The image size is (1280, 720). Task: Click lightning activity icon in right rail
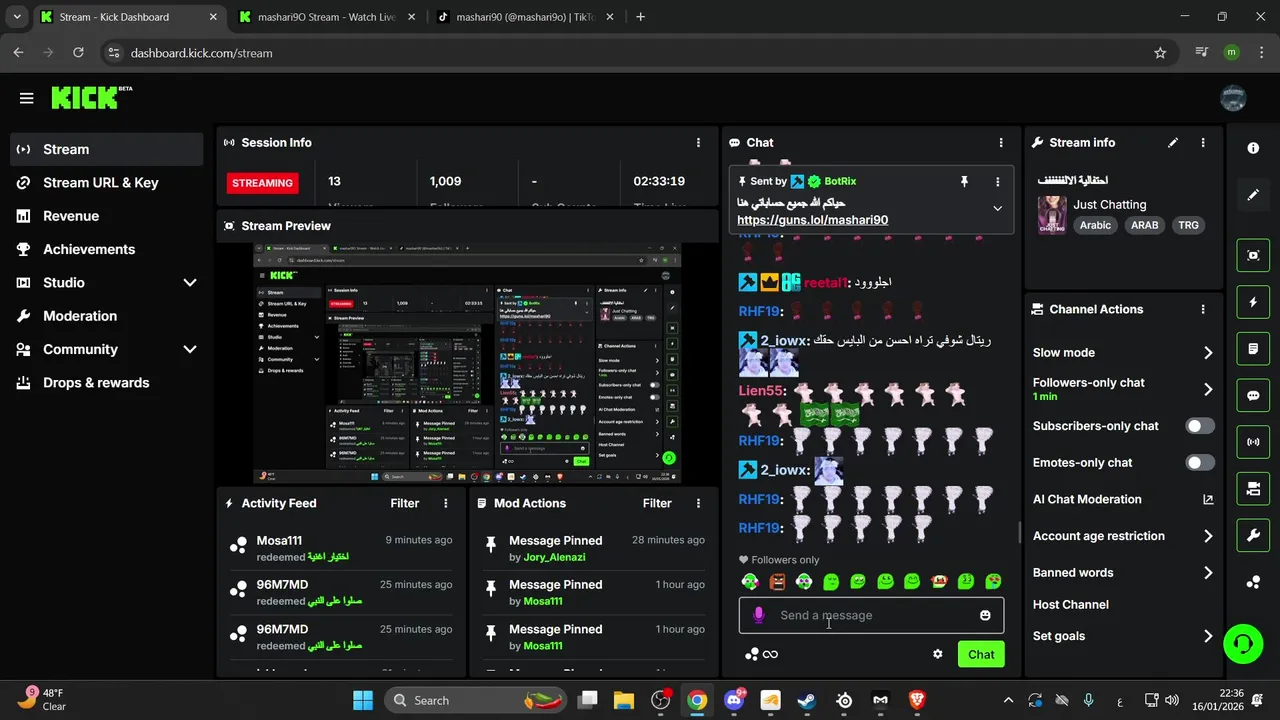click(x=1253, y=302)
